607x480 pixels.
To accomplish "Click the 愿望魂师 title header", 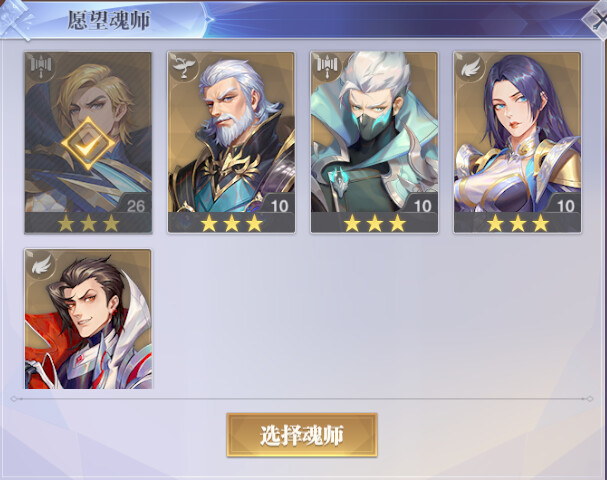I will [x=109, y=20].
